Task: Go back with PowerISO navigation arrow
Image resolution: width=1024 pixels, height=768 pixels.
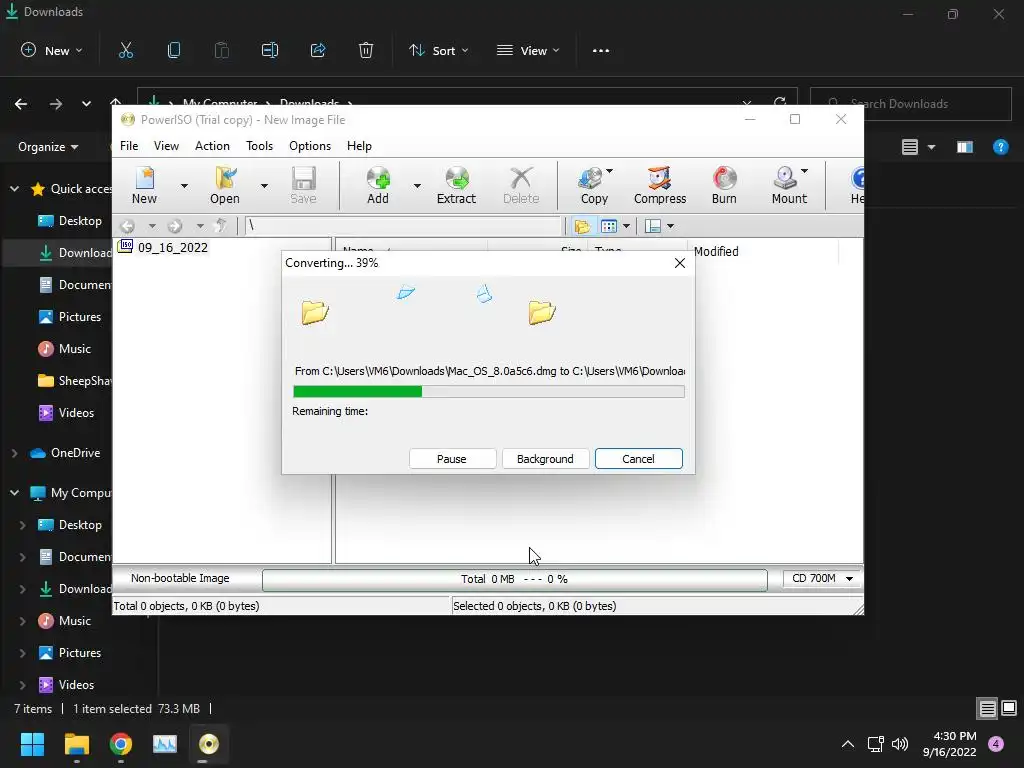Action: click(127, 226)
